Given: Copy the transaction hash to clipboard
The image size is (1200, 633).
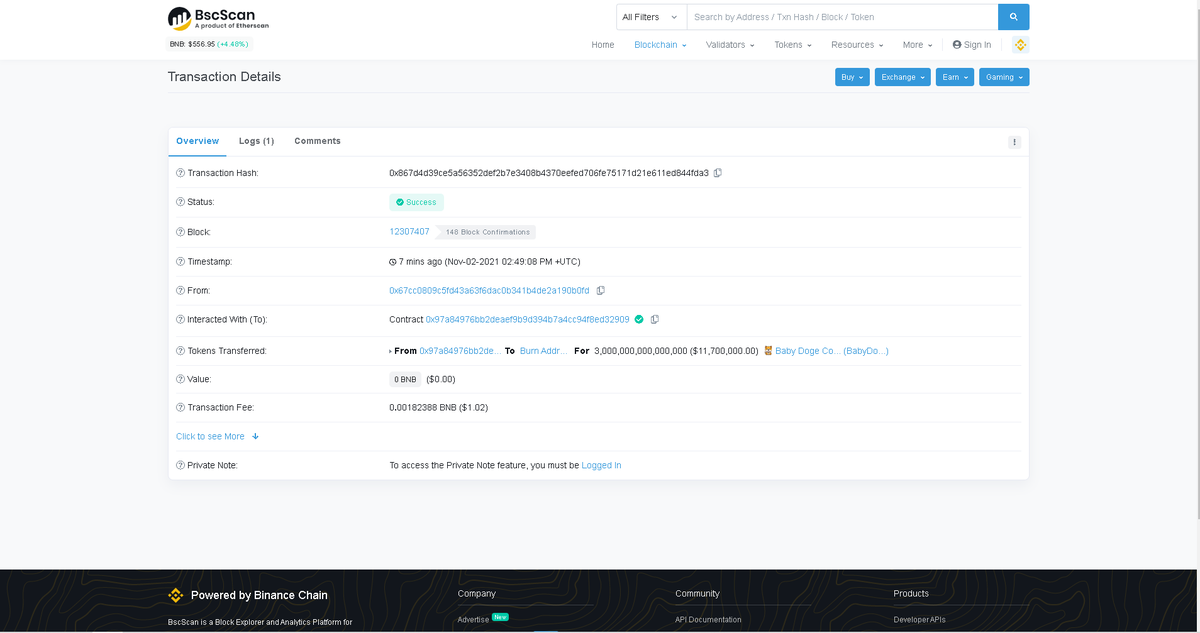Looking at the screenshot, I should coord(718,173).
